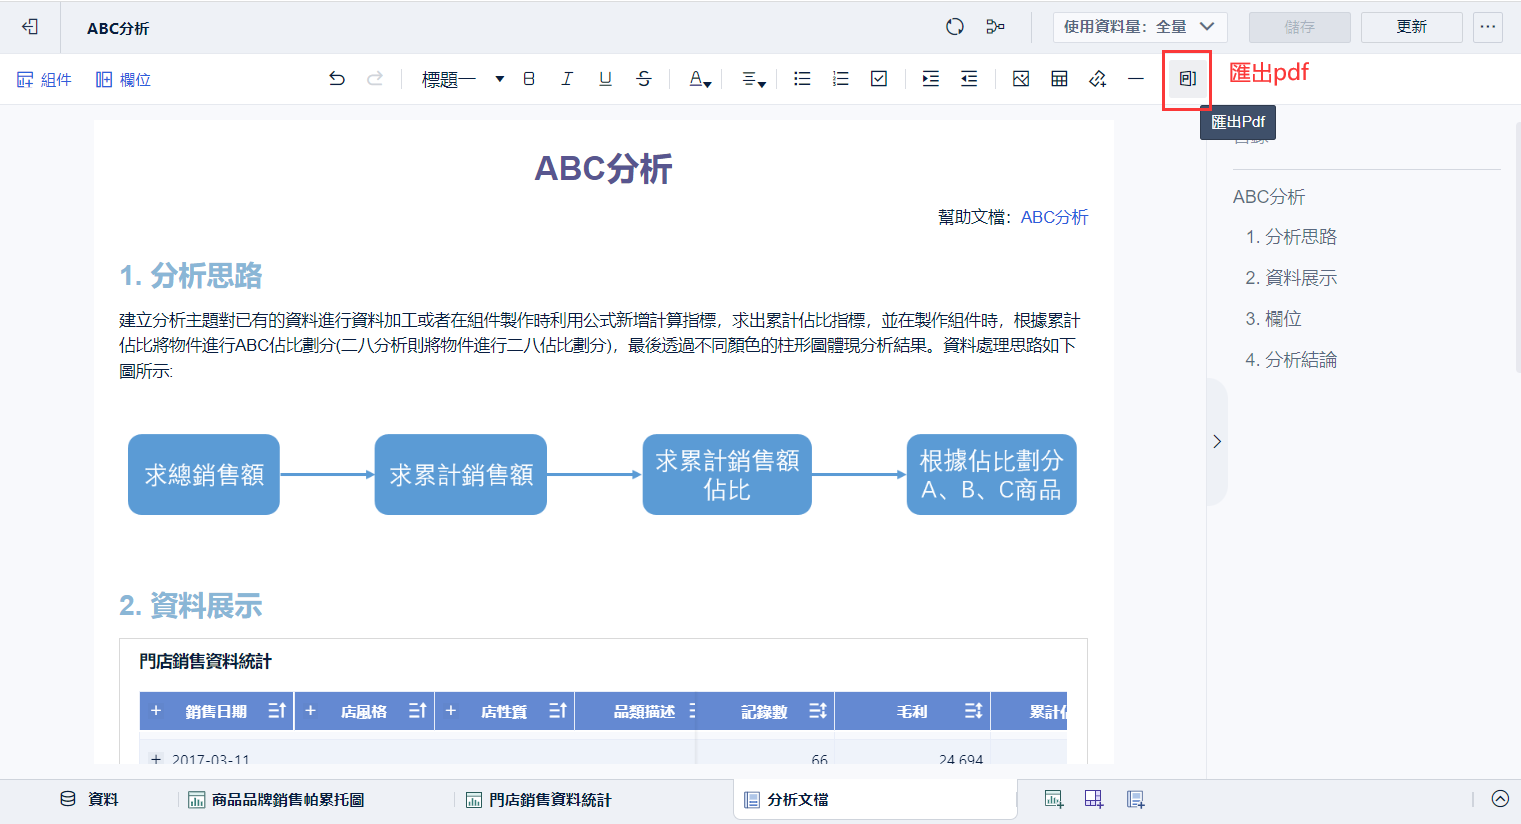Insert a checkbox task list

[879, 79]
